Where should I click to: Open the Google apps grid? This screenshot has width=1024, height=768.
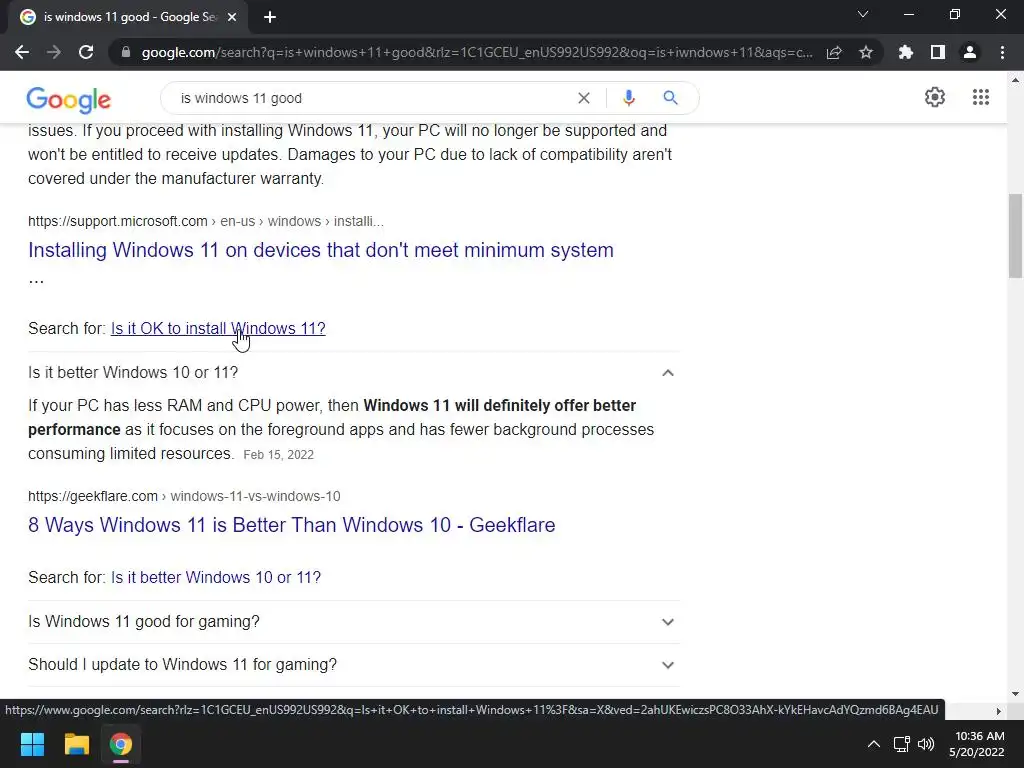pyautogui.click(x=981, y=97)
